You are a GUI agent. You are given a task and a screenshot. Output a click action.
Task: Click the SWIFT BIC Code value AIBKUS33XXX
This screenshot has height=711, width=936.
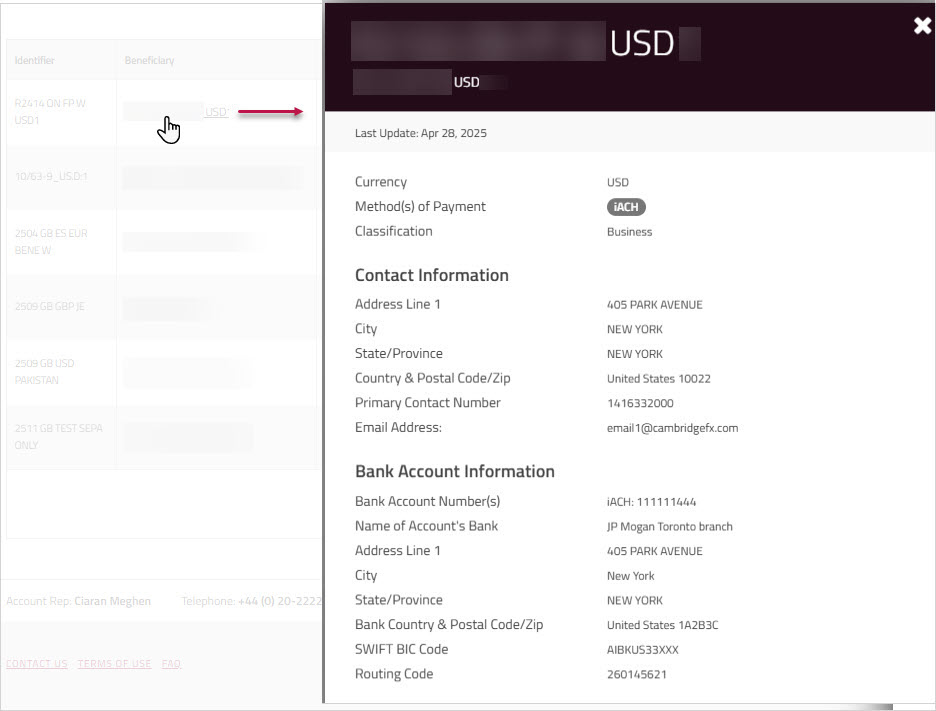click(641, 649)
